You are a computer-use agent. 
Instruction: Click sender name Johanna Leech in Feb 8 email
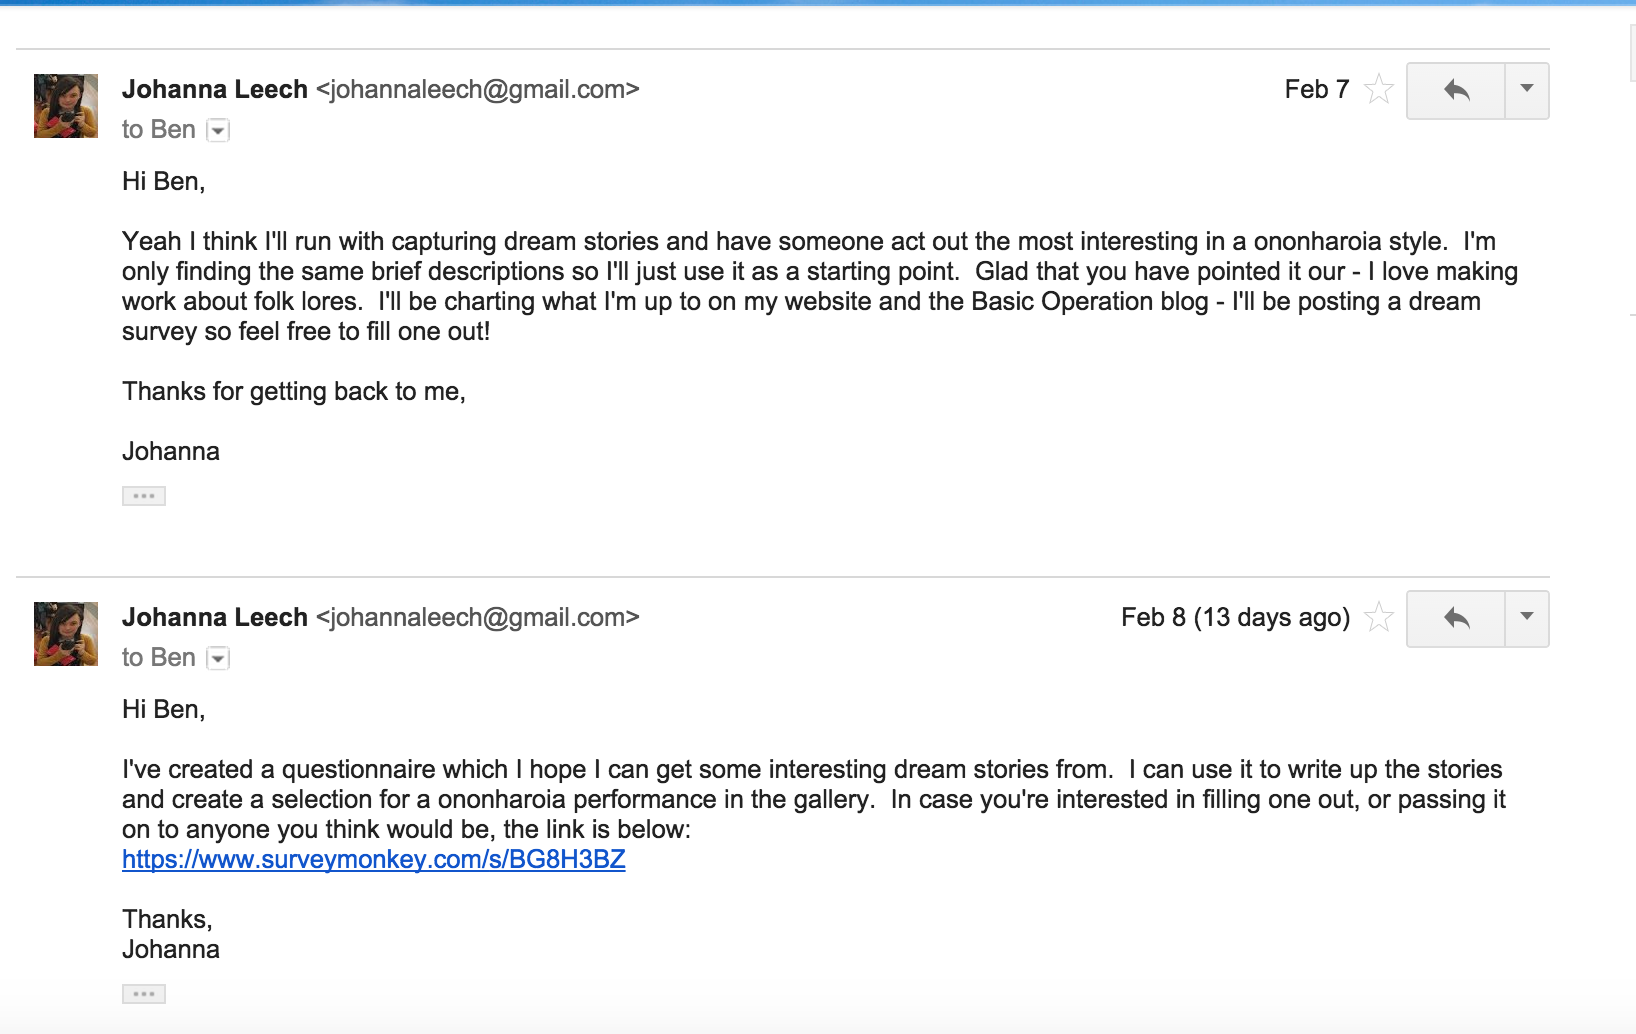(x=215, y=618)
